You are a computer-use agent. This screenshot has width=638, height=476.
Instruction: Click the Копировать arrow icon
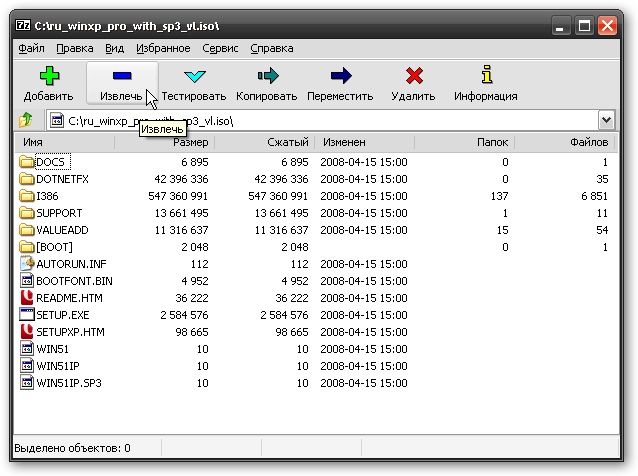pyautogui.click(x=268, y=75)
